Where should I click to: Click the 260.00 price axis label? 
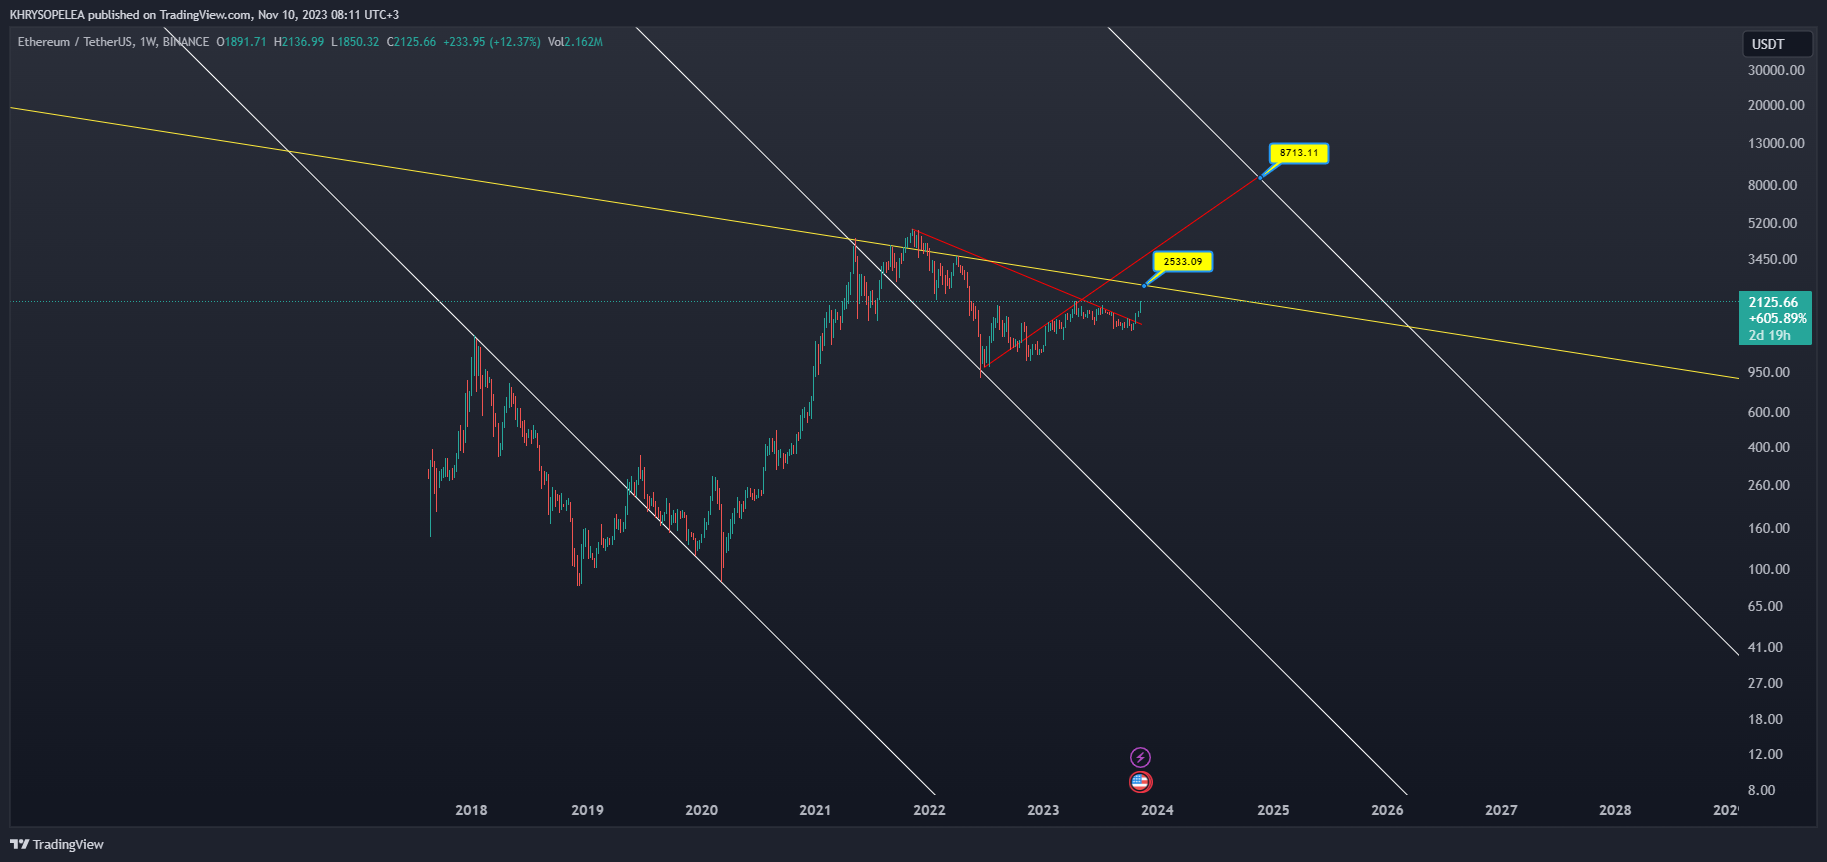click(1768, 485)
